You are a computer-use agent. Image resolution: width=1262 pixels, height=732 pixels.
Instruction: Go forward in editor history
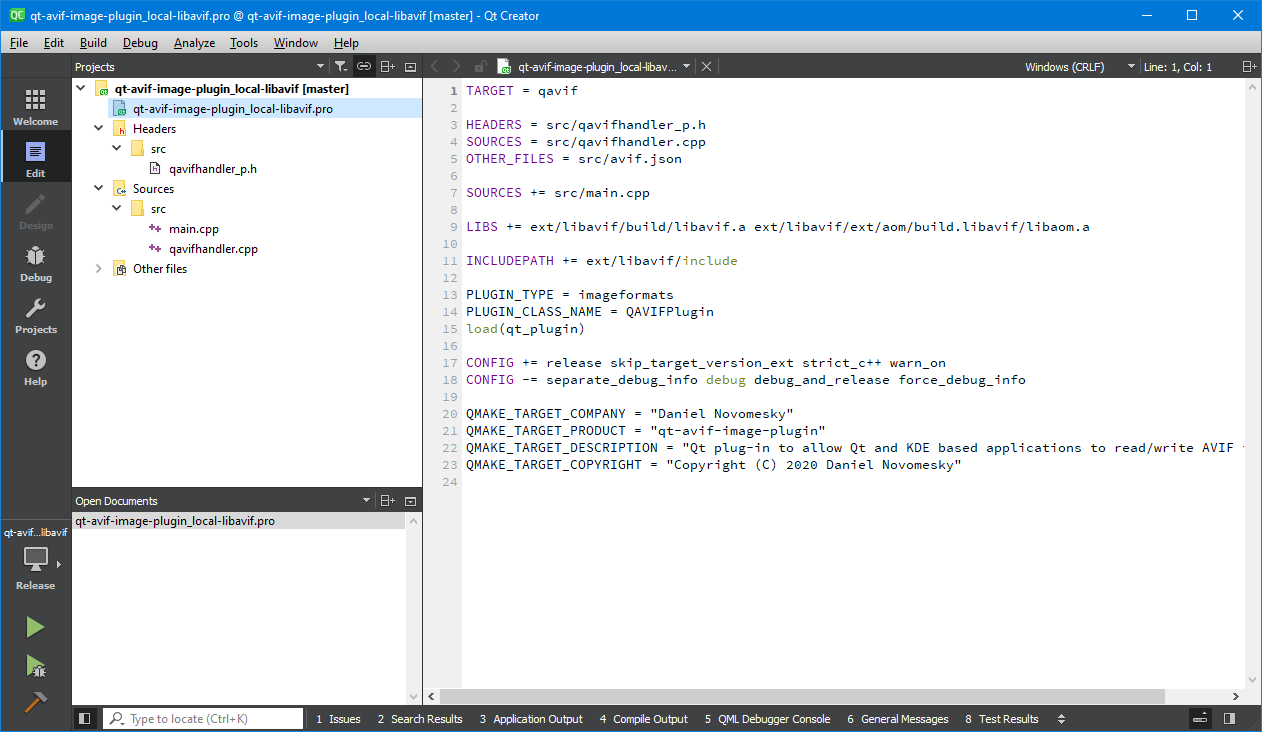click(457, 66)
